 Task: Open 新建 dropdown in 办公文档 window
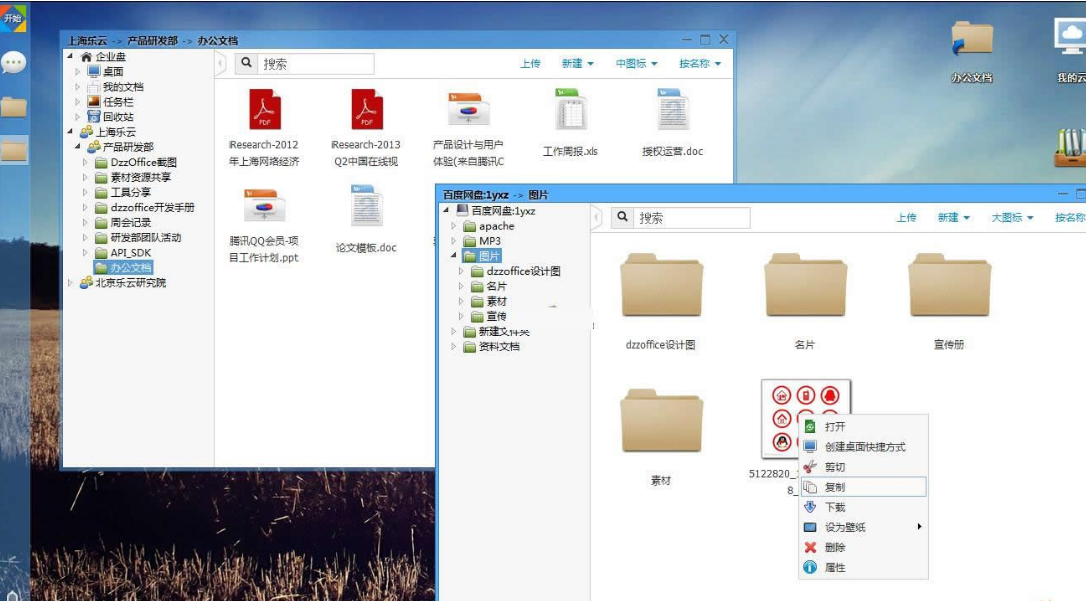point(578,63)
